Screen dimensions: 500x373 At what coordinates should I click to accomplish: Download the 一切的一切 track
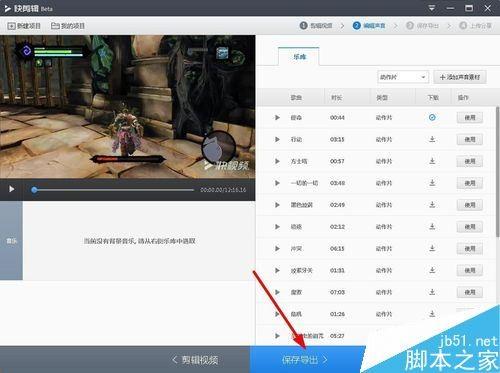432,183
